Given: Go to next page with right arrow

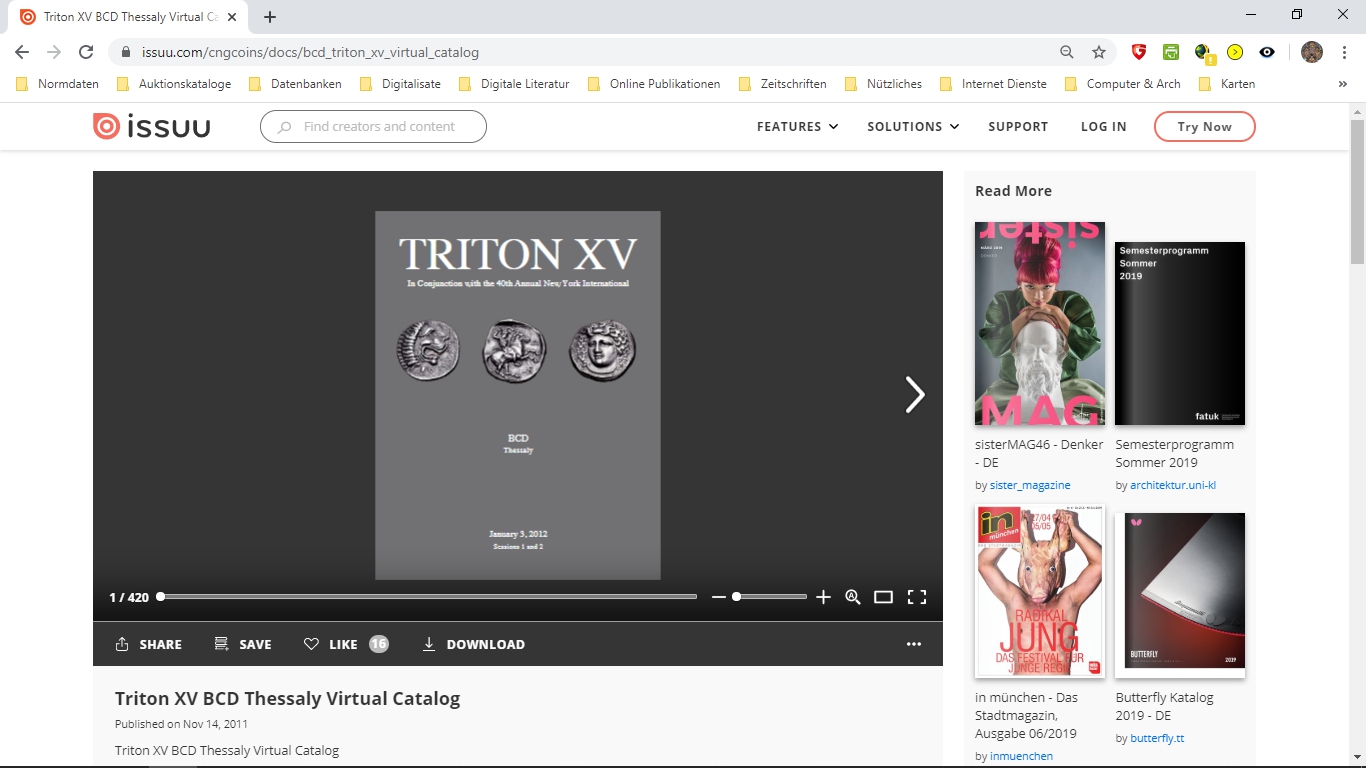Looking at the screenshot, I should coord(914,395).
